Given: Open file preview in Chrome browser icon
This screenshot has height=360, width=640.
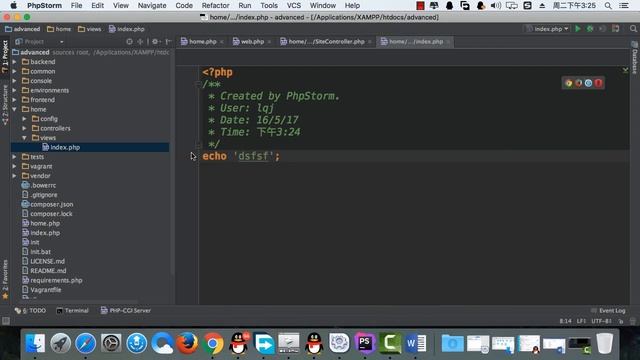Looking at the screenshot, I should [x=569, y=83].
